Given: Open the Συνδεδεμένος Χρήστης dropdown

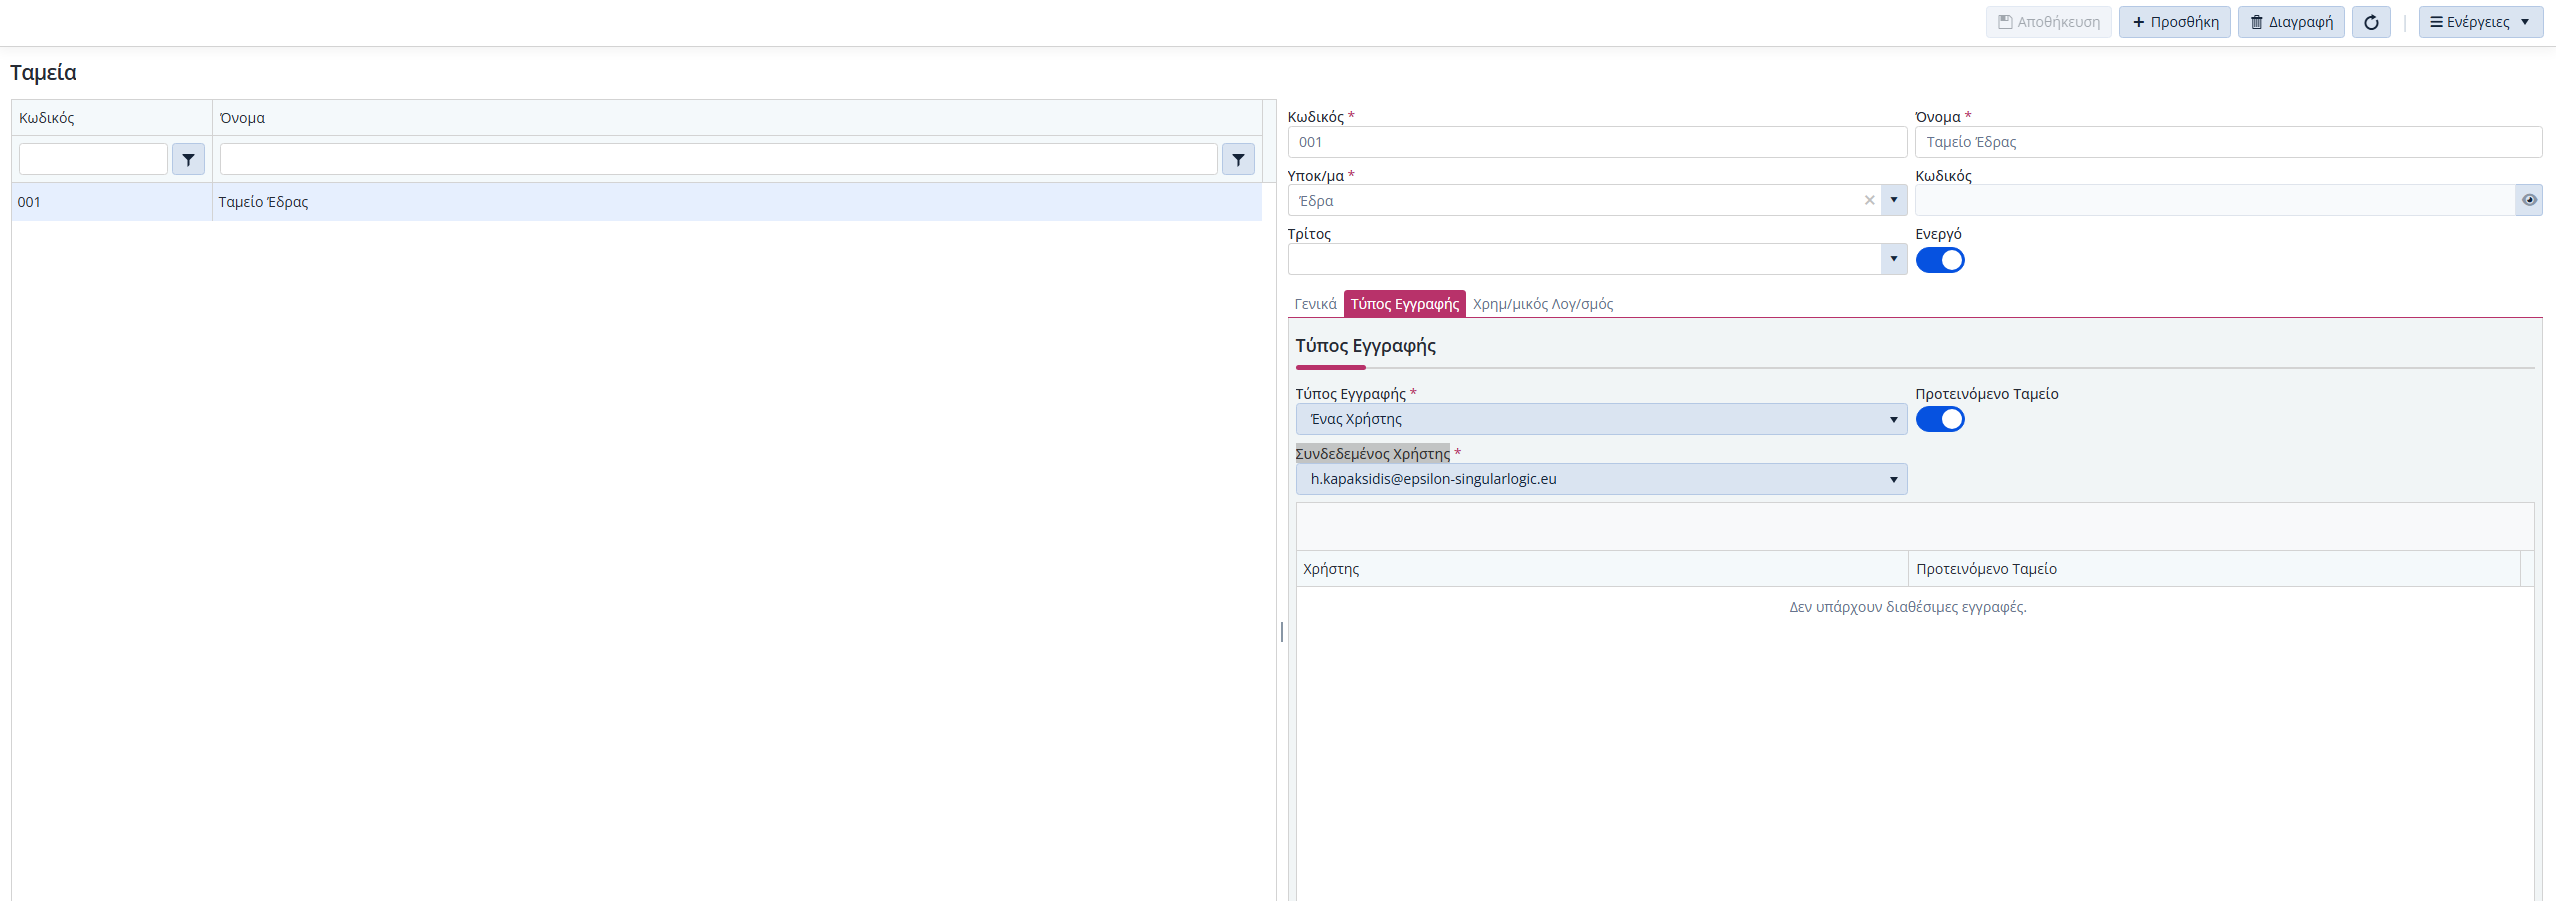Looking at the screenshot, I should 1601,479.
